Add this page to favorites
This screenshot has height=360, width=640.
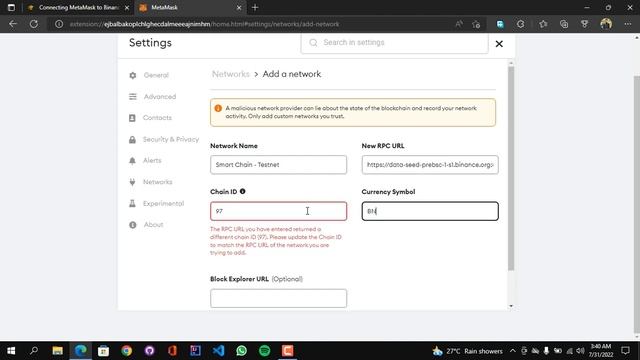pyautogui.click(x=476, y=24)
